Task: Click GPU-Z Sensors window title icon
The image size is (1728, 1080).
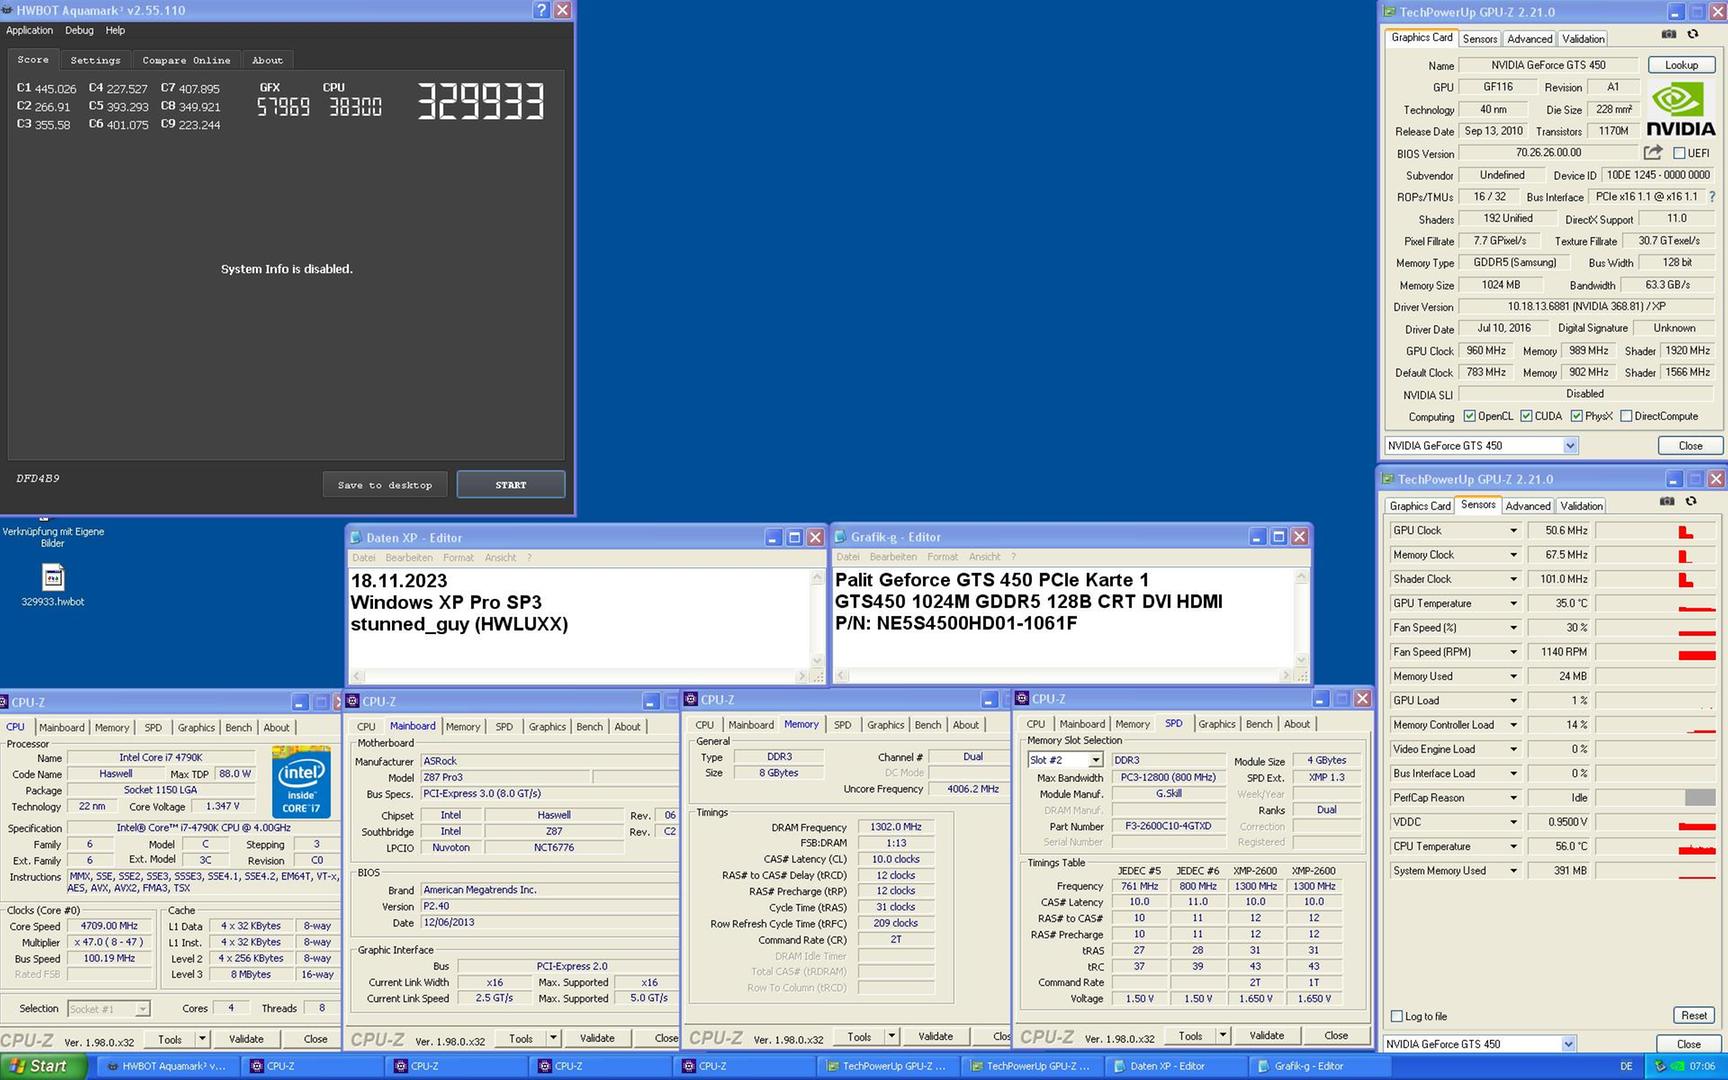Action: (x=1388, y=479)
